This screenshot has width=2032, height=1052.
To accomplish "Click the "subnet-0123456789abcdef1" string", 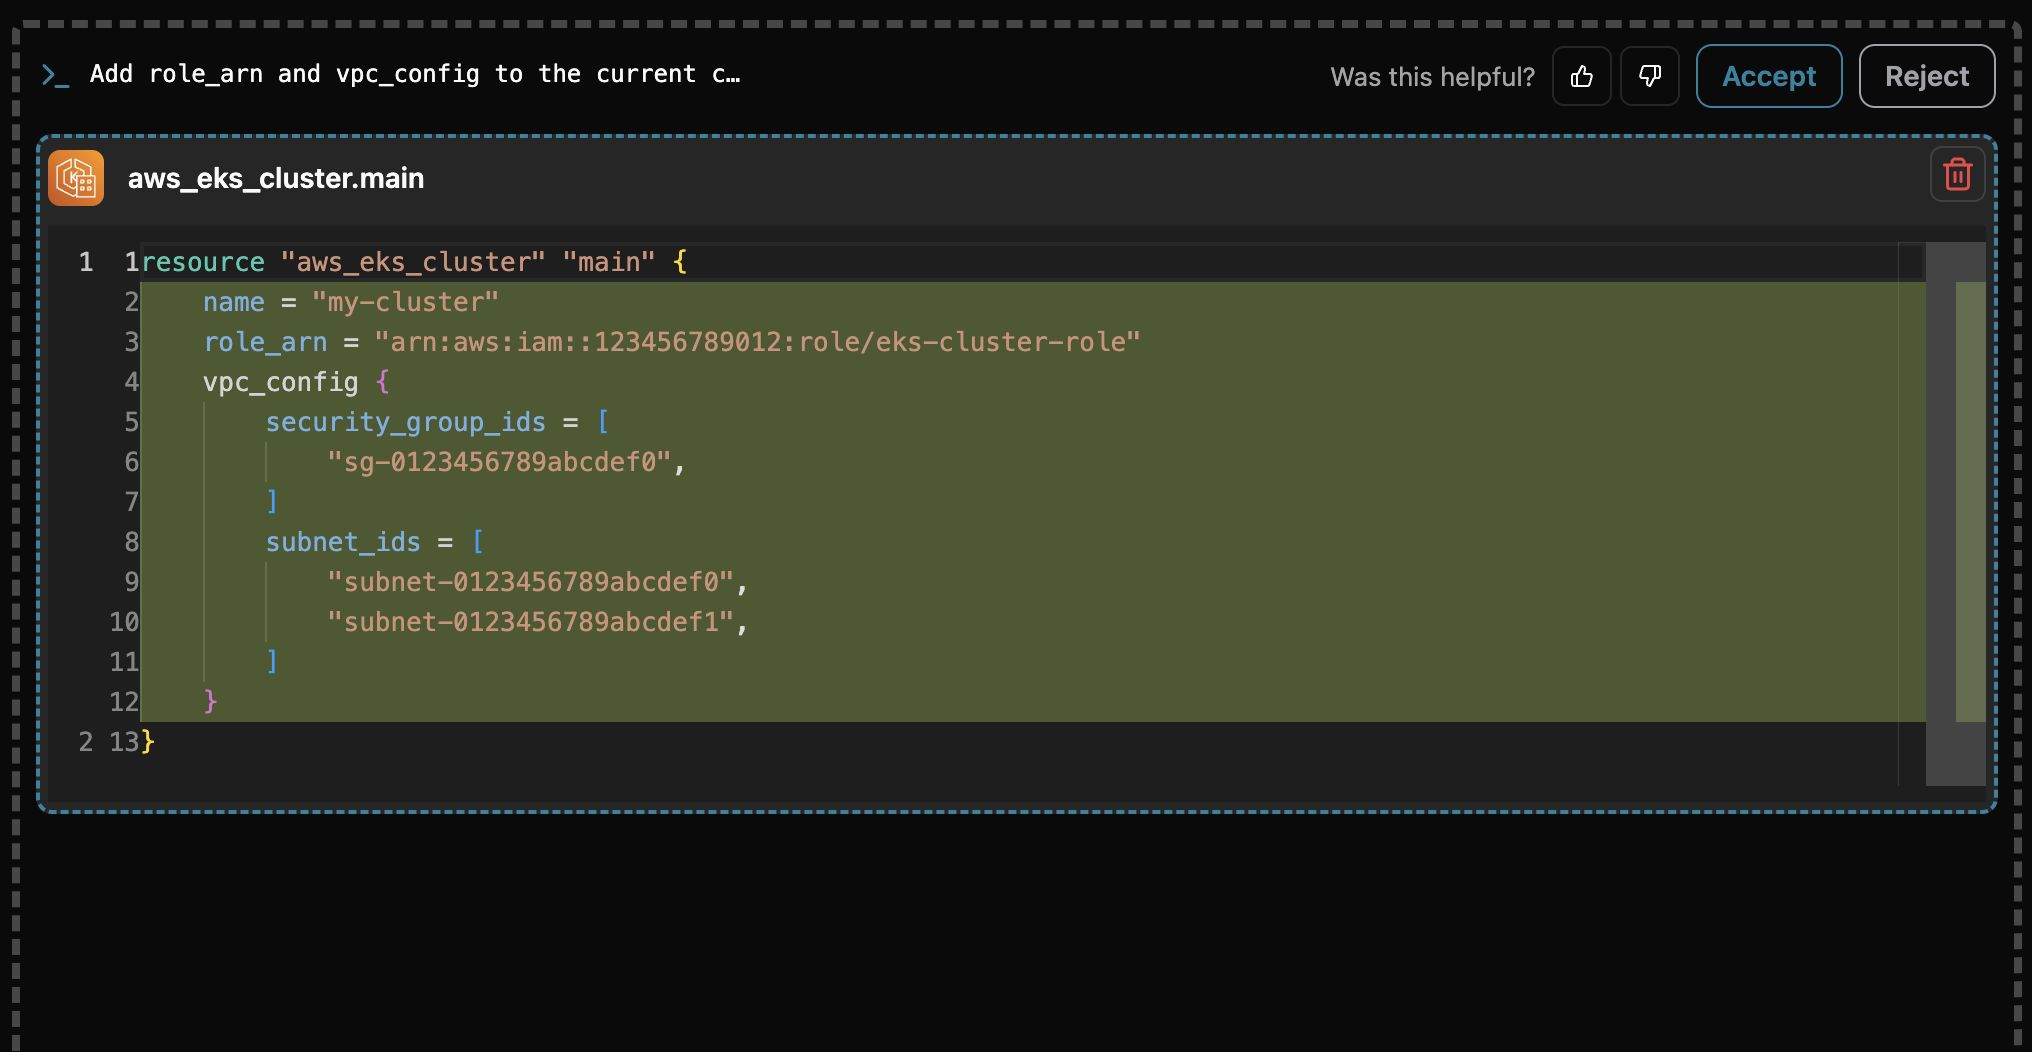I will tap(531, 622).
